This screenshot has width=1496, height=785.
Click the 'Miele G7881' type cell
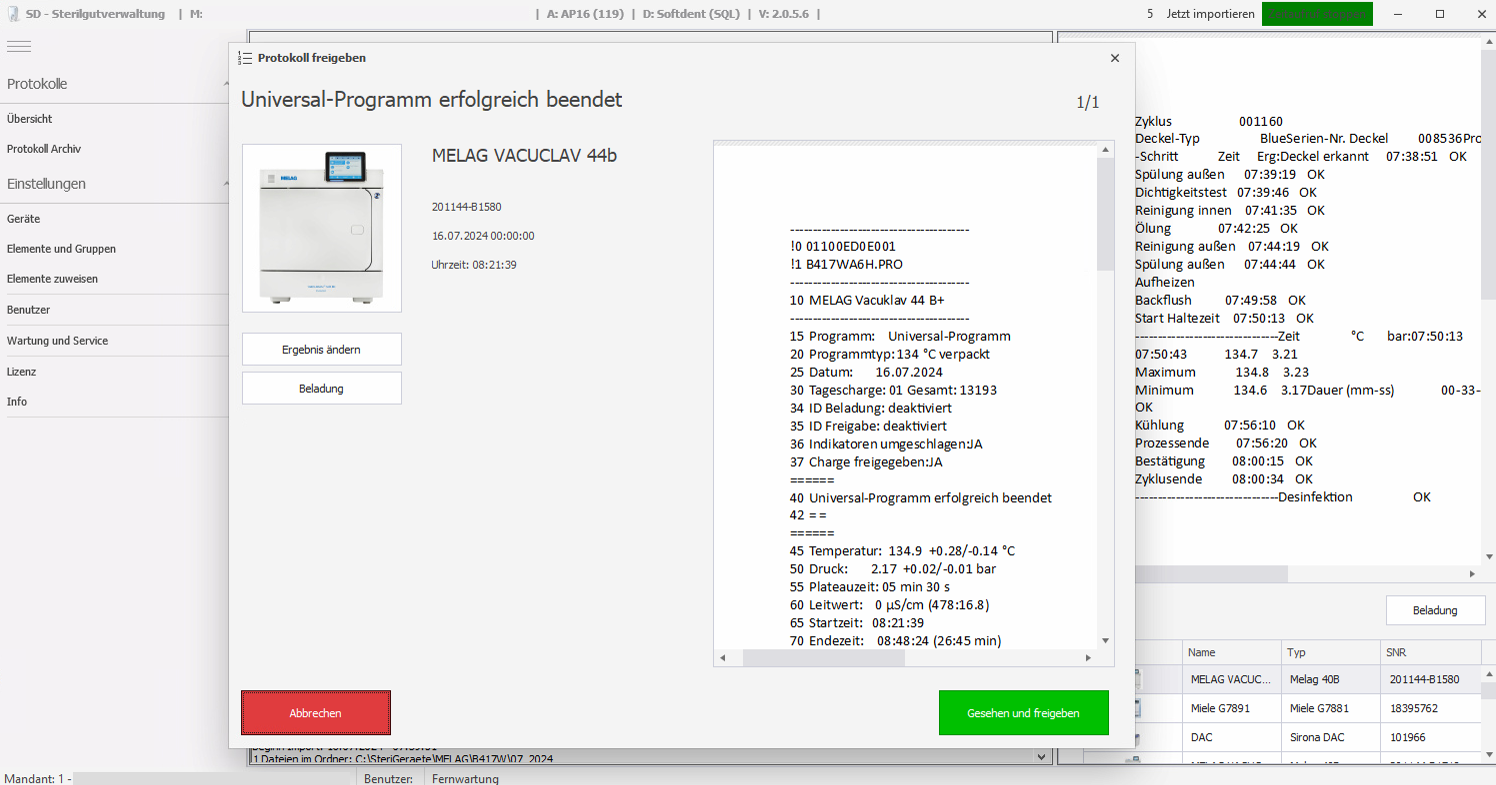coord(1330,708)
